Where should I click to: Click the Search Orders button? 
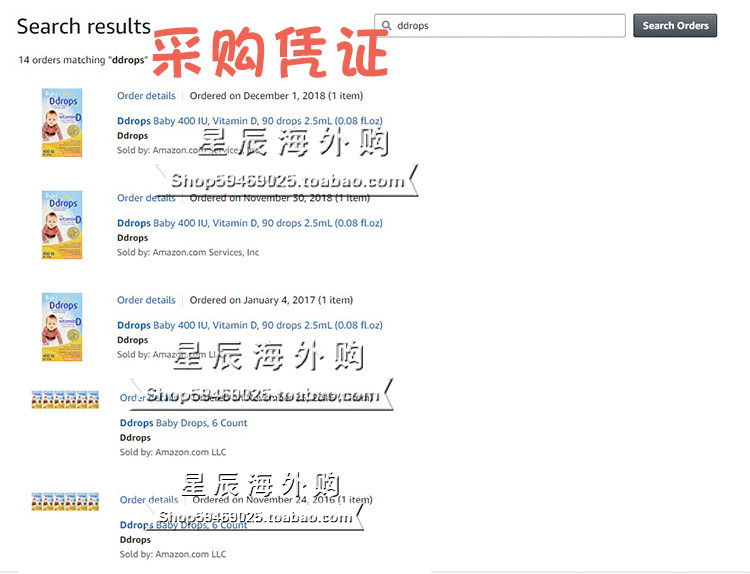675,25
